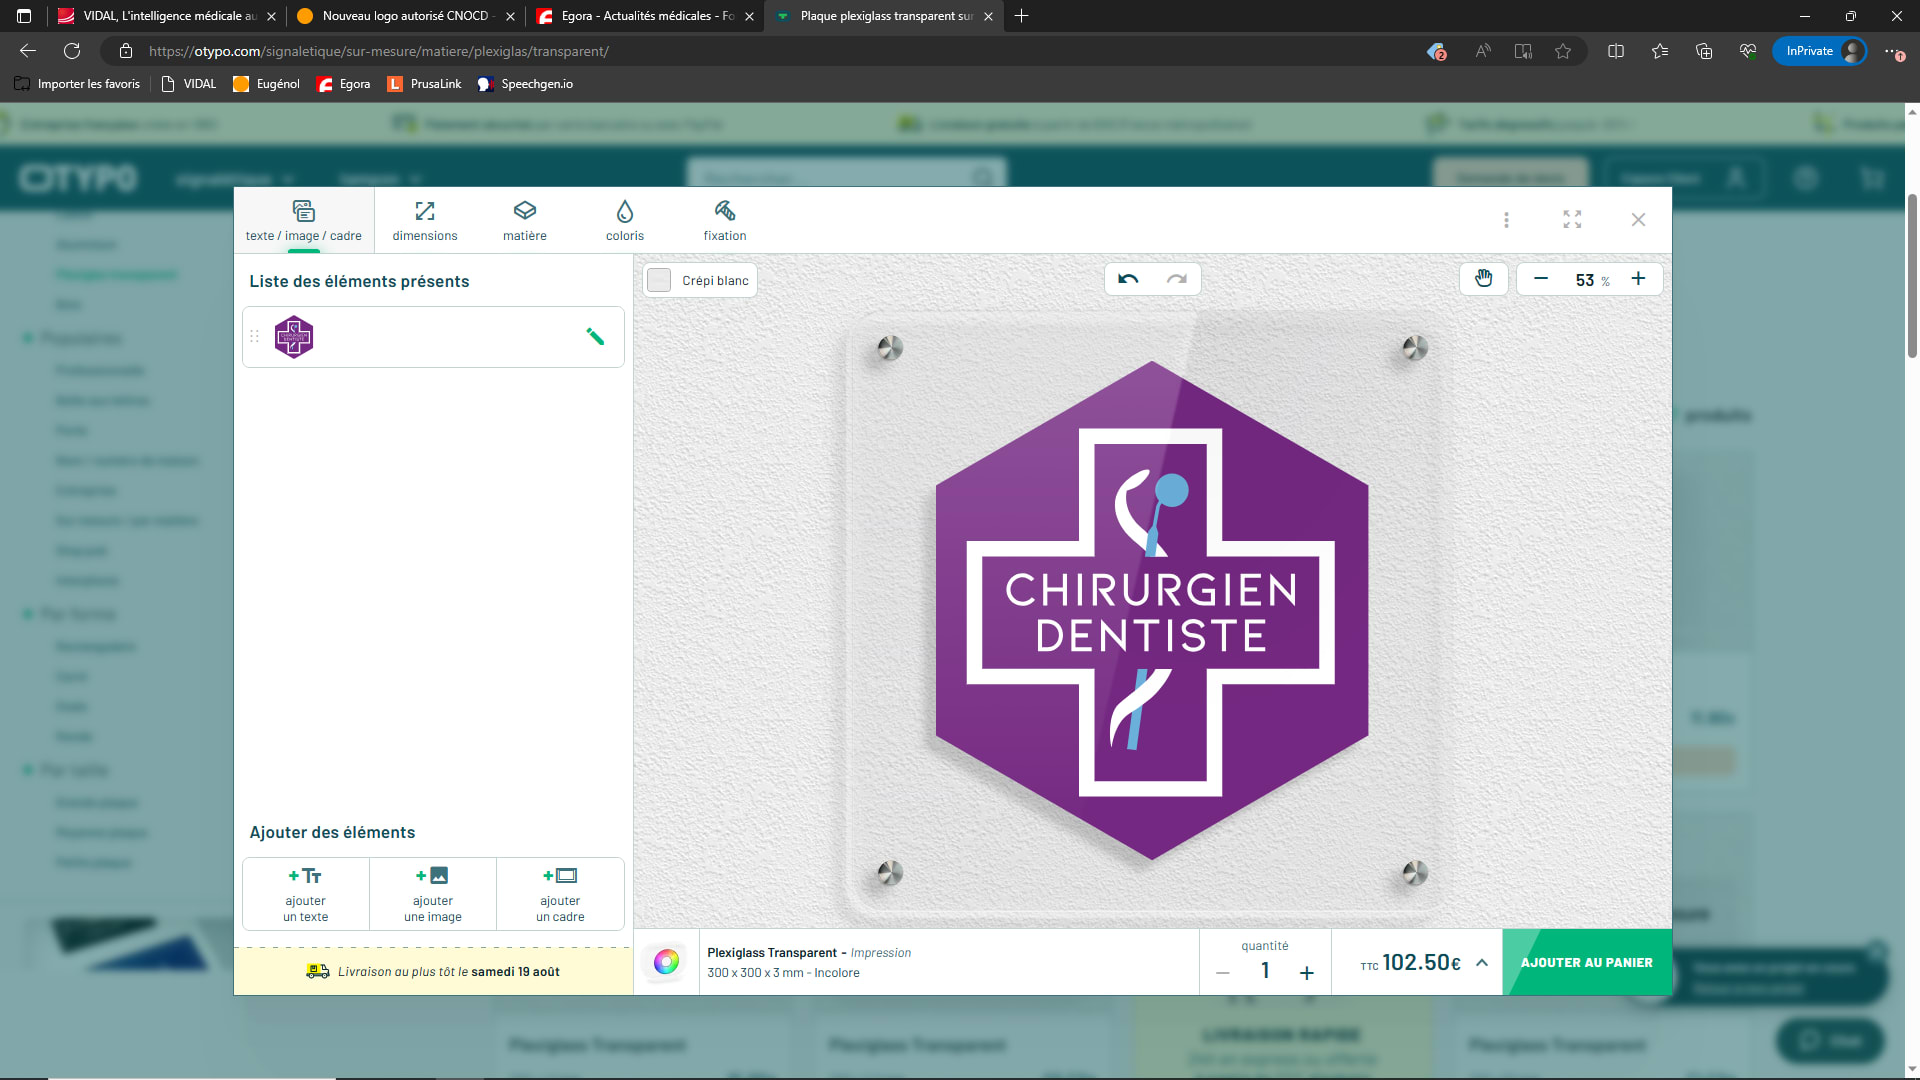1920x1080 pixels.
Task: Click the zoom-out minus icon
Action: pyautogui.click(x=1541, y=279)
